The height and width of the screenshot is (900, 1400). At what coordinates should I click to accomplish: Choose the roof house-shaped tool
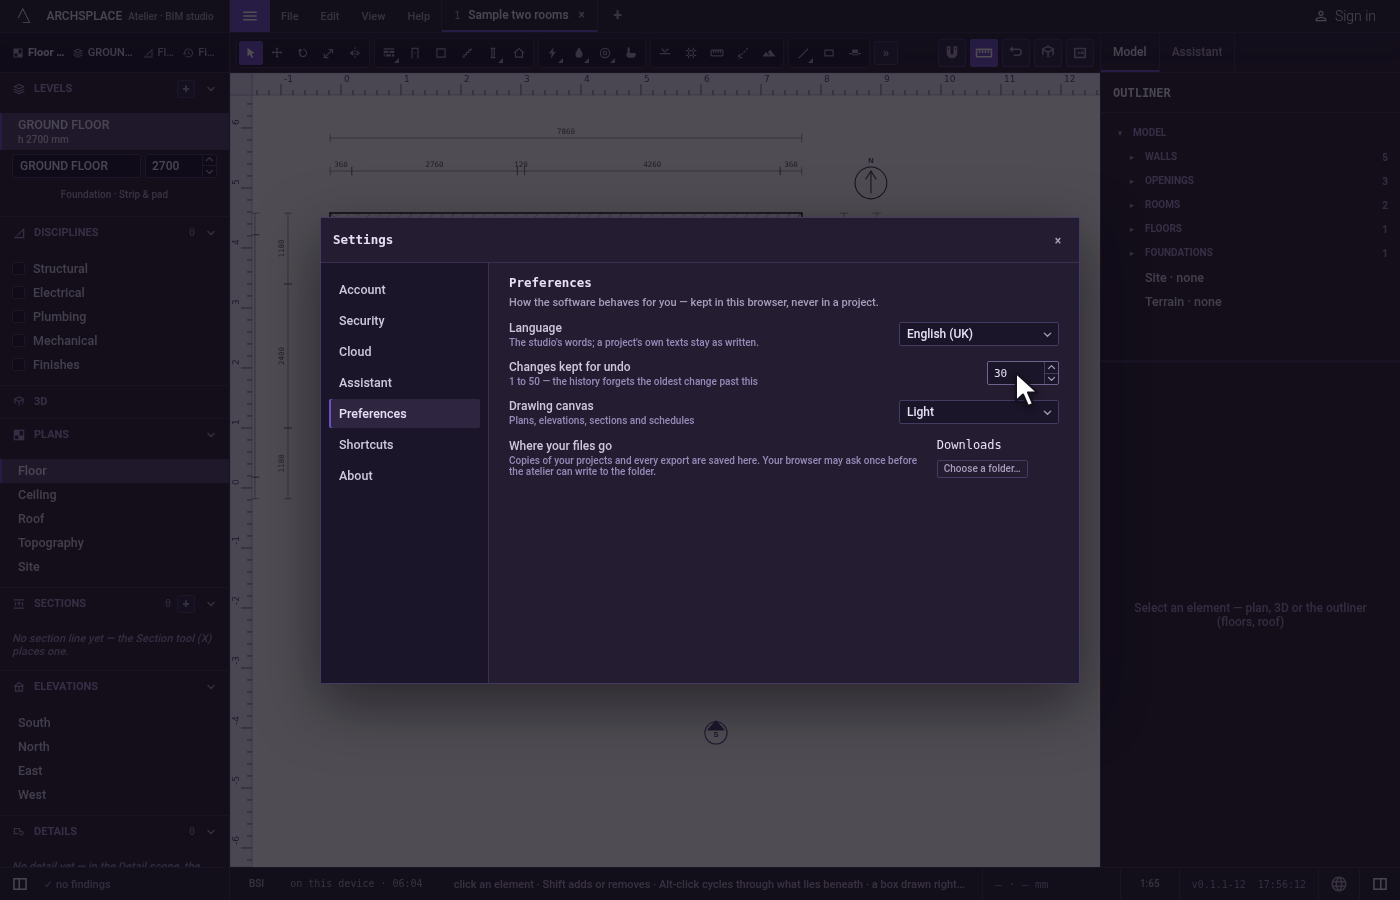[x=519, y=53]
